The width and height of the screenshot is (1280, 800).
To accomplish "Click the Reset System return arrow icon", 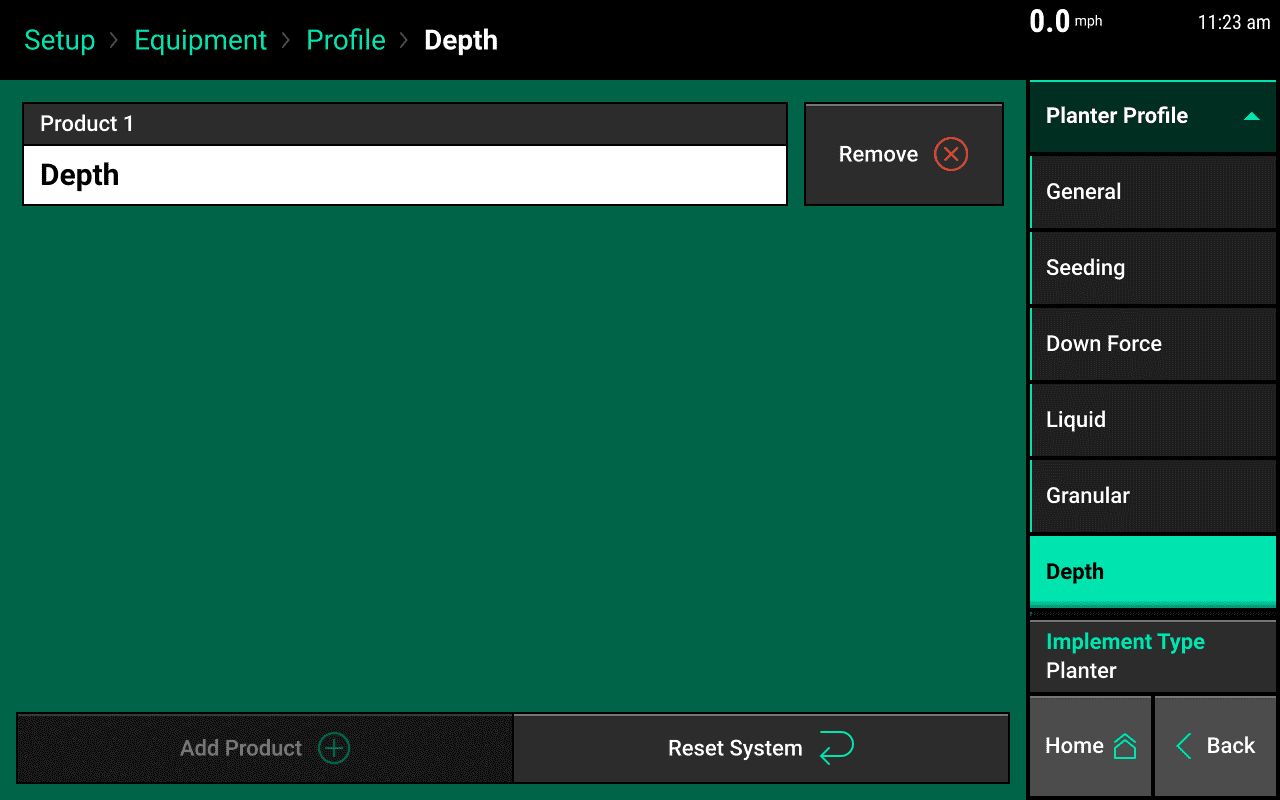I will click(837, 748).
